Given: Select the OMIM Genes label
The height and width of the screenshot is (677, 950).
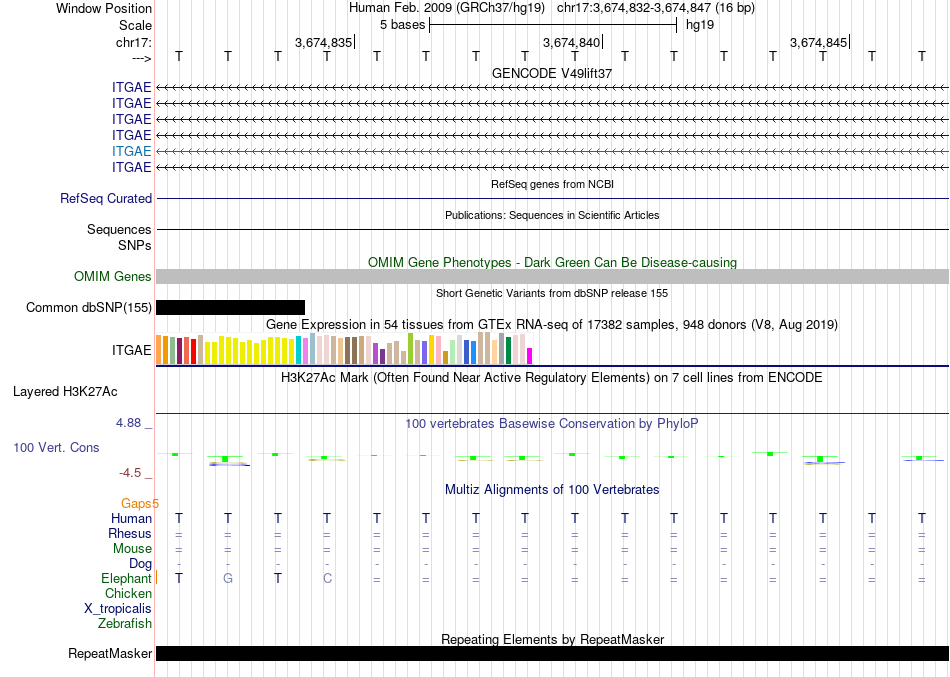Looking at the screenshot, I should click(113, 276).
